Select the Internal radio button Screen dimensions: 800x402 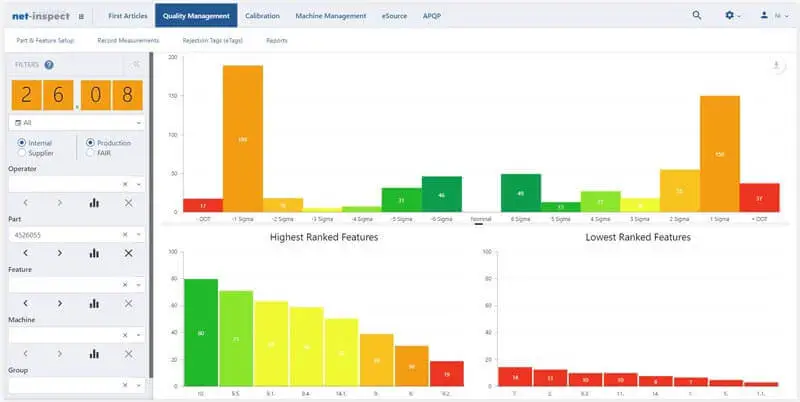pos(22,143)
